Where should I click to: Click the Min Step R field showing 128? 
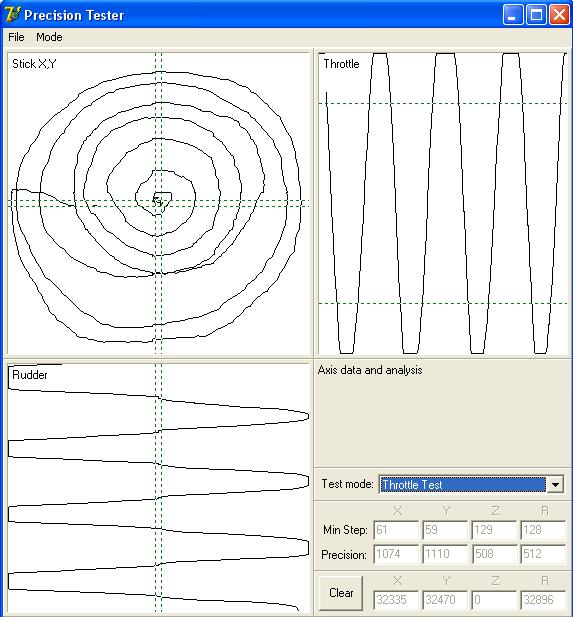click(x=543, y=530)
